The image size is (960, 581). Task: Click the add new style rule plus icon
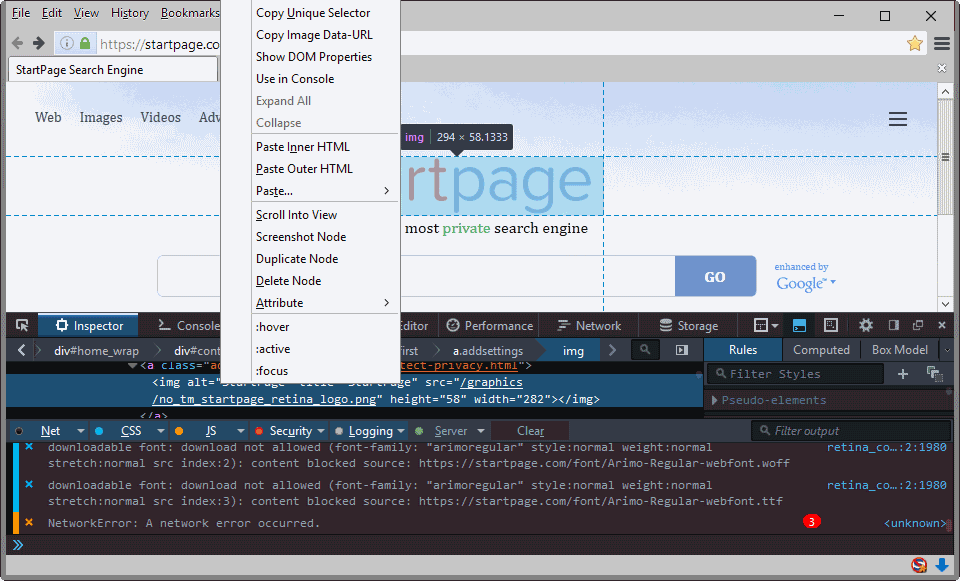(x=903, y=374)
